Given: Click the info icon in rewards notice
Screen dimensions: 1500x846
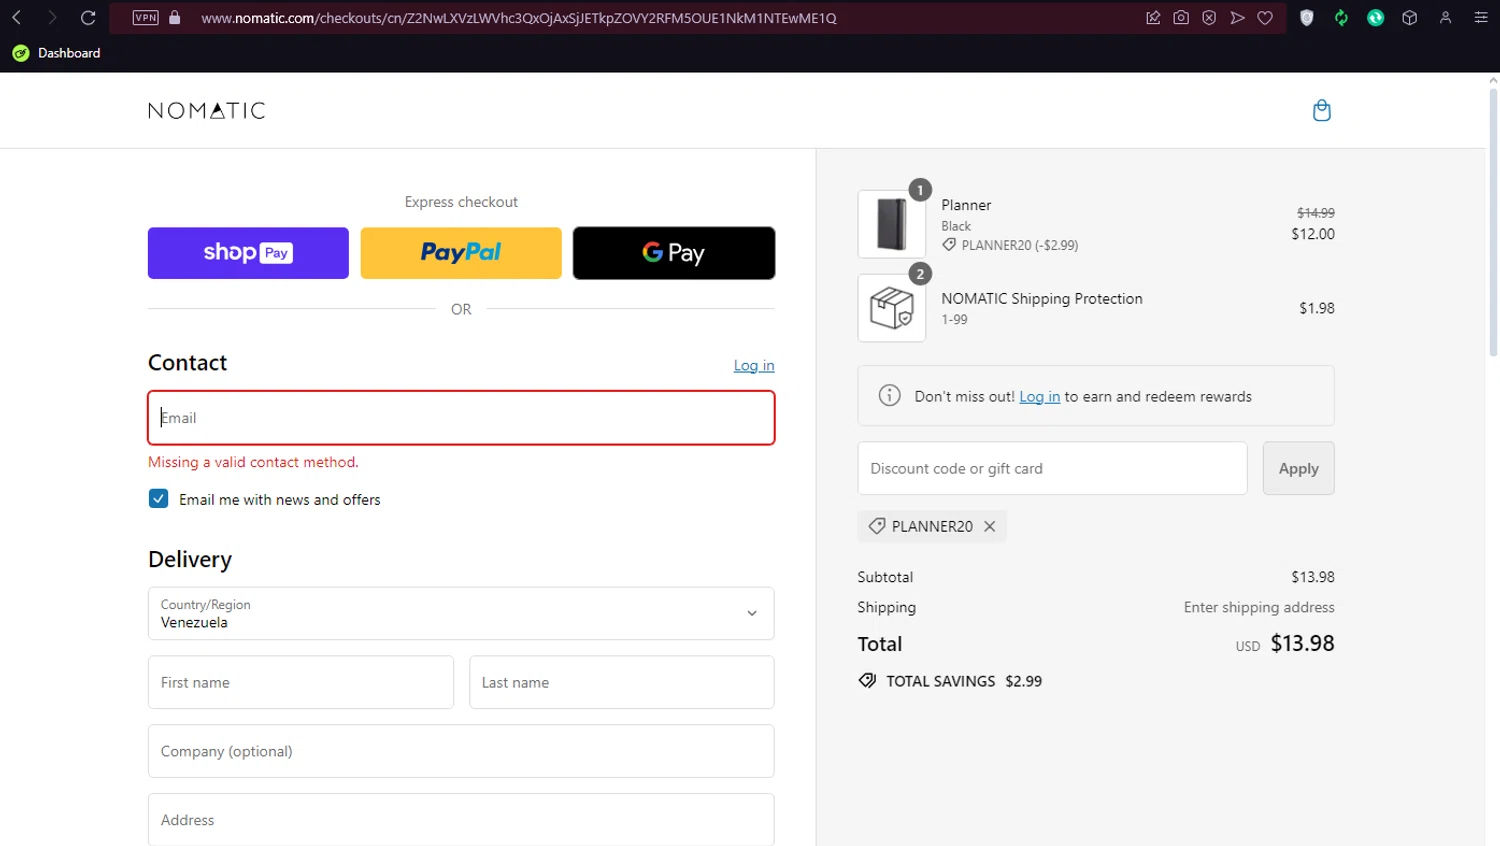Looking at the screenshot, I should pyautogui.click(x=889, y=396).
